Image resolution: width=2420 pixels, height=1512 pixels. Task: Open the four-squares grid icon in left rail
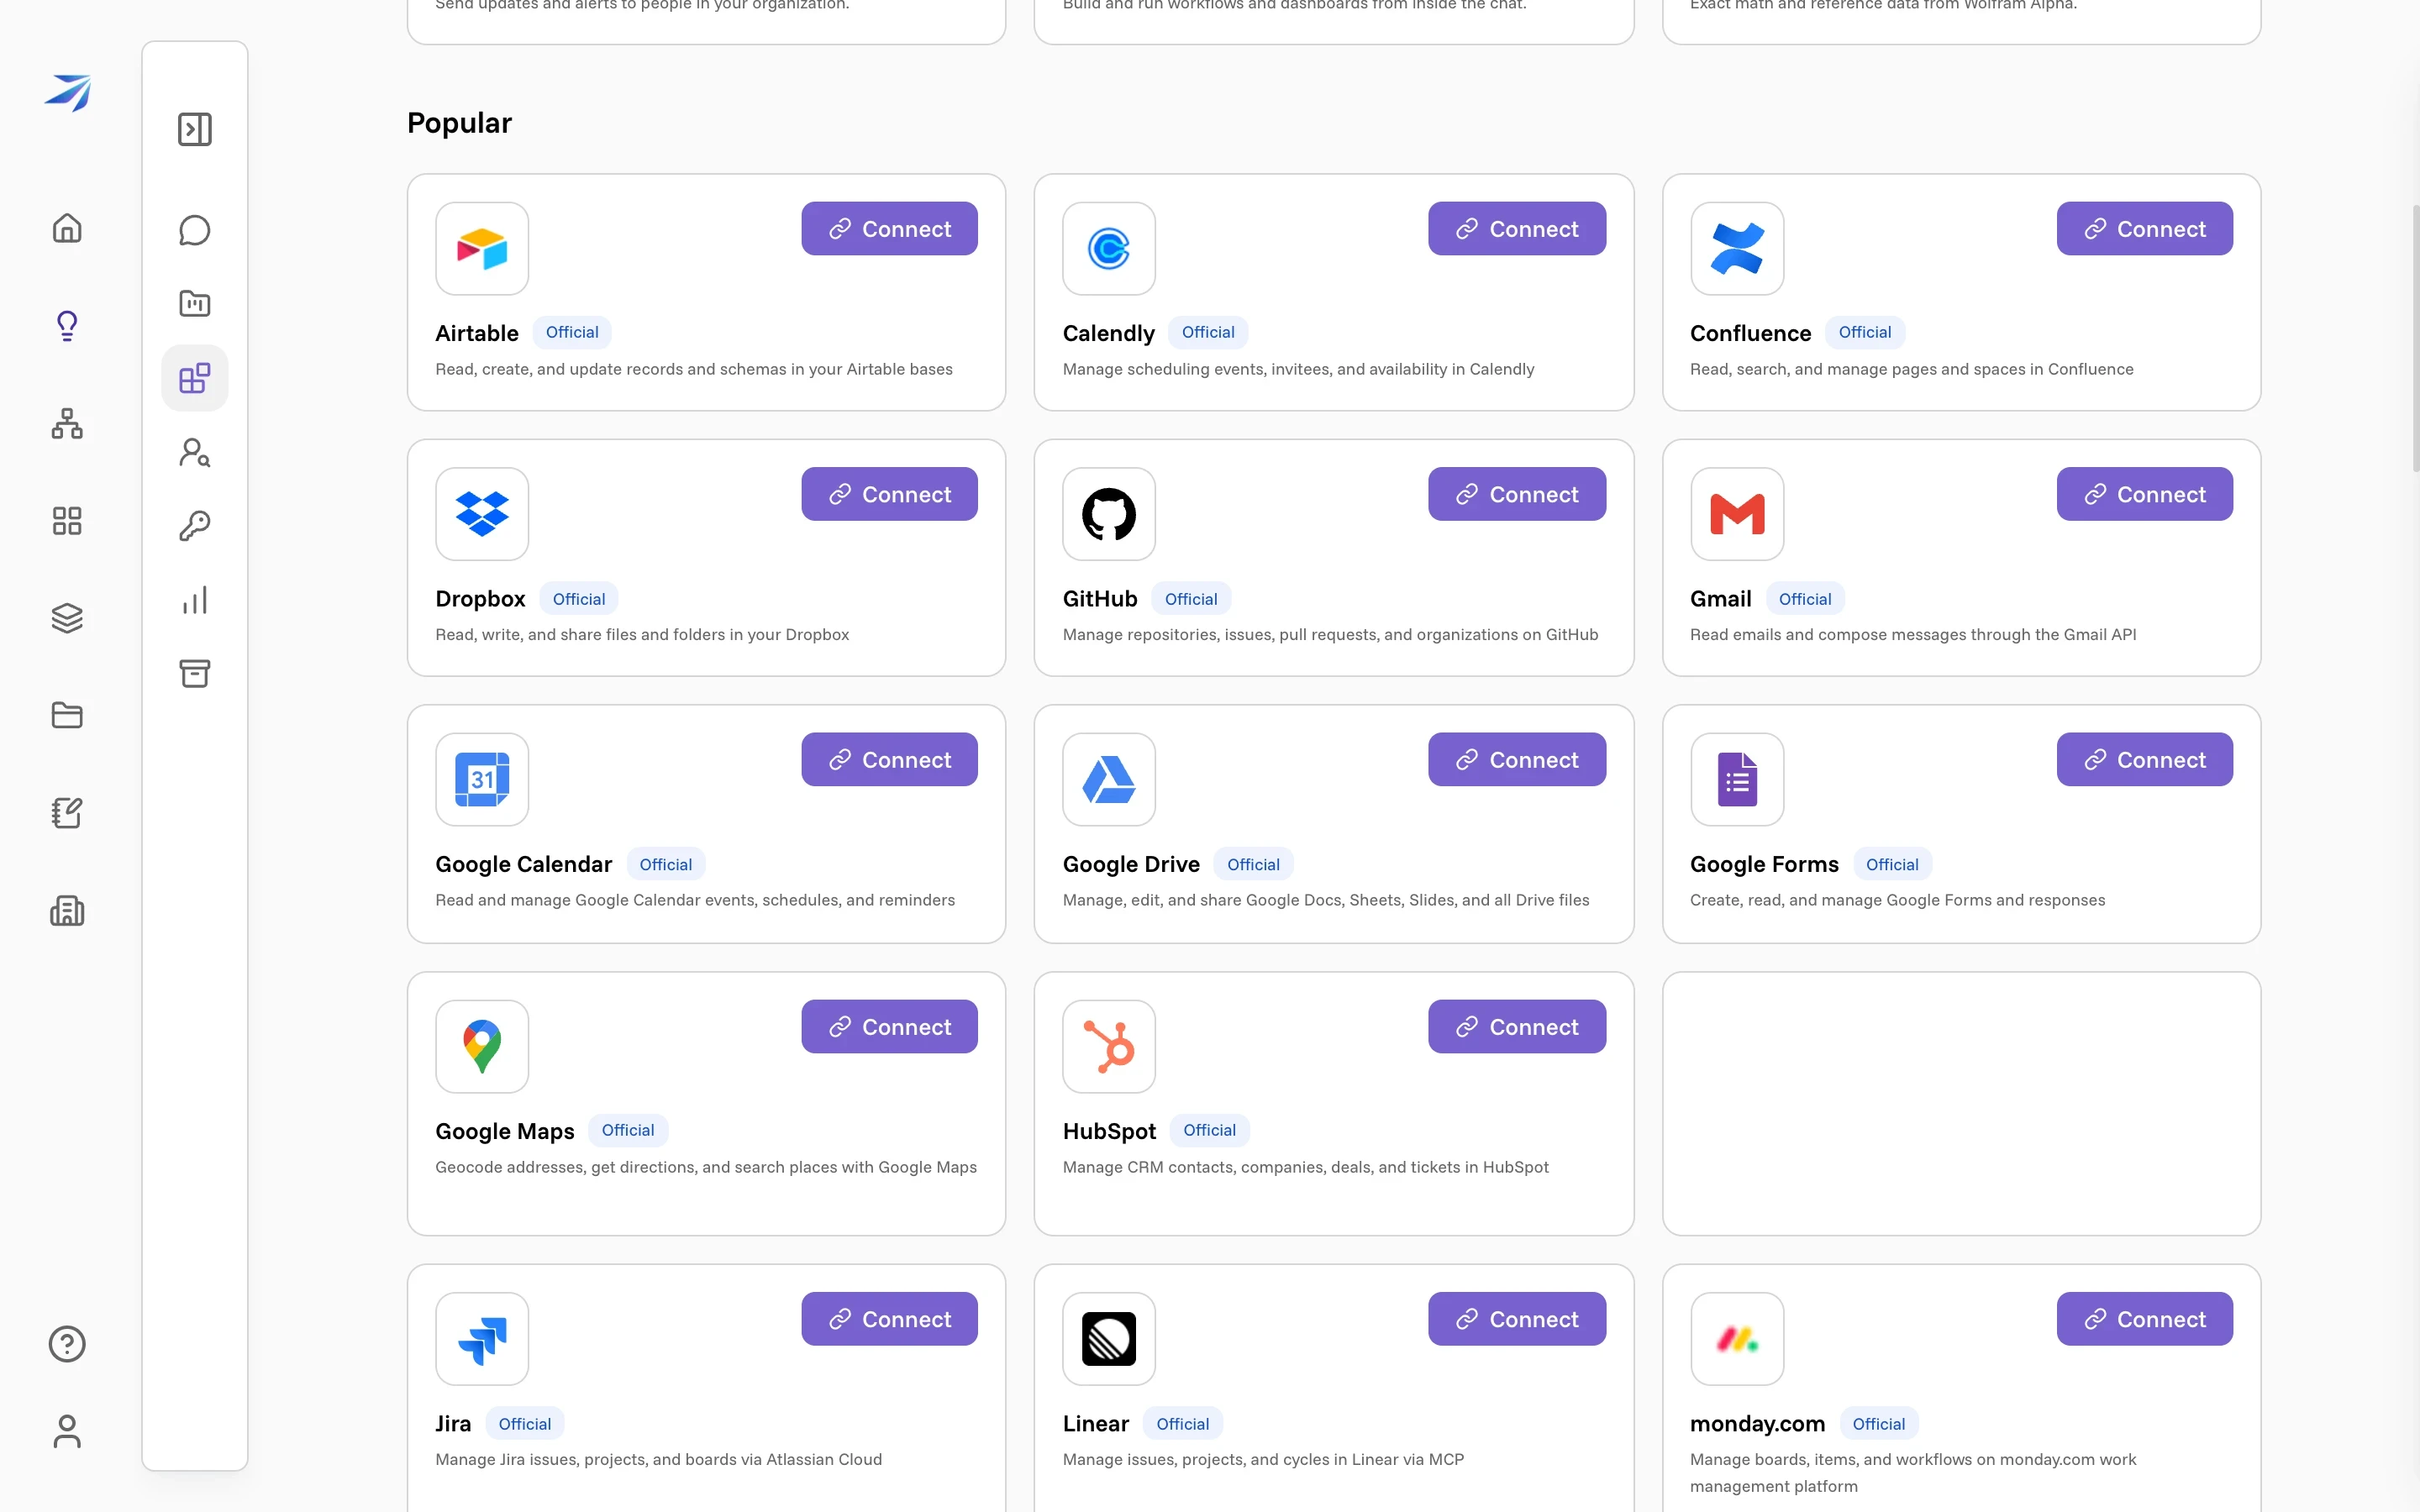click(67, 520)
